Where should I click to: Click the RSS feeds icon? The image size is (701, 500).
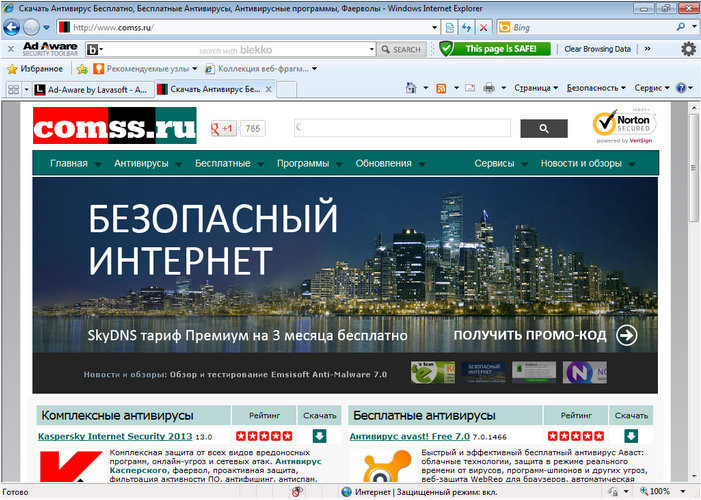click(441, 88)
